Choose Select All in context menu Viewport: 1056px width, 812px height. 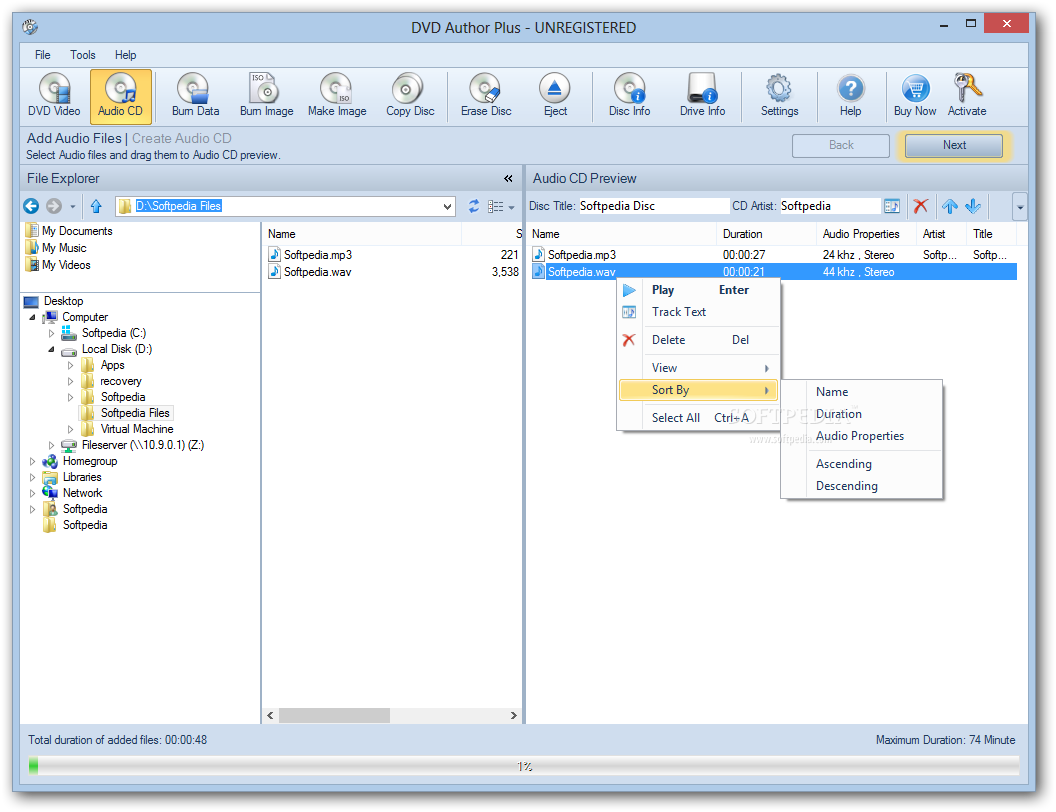point(698,418)
